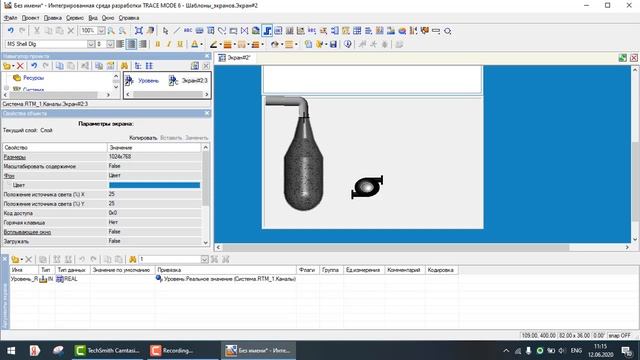
Task: Click the navigator undo icon
Action: pyautogui.click(x=34, y=66)
